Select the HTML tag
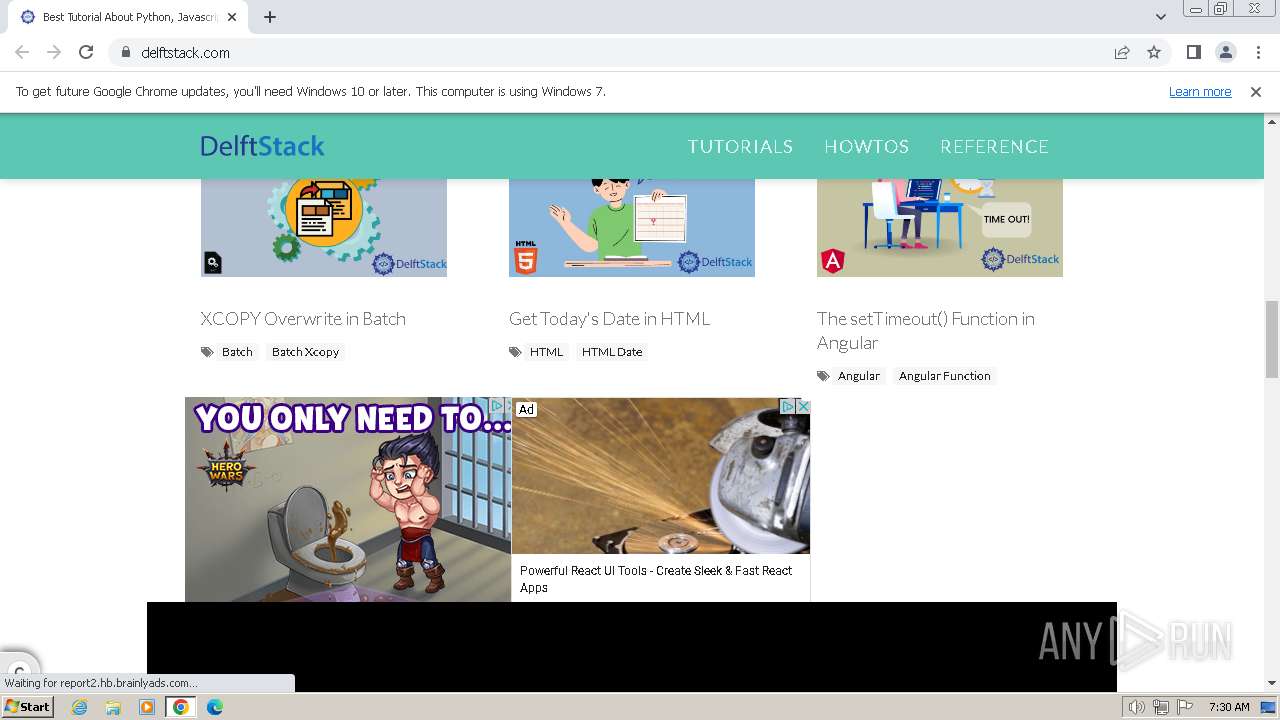This screenshot has width=1280, height=720. coord(546,352)
